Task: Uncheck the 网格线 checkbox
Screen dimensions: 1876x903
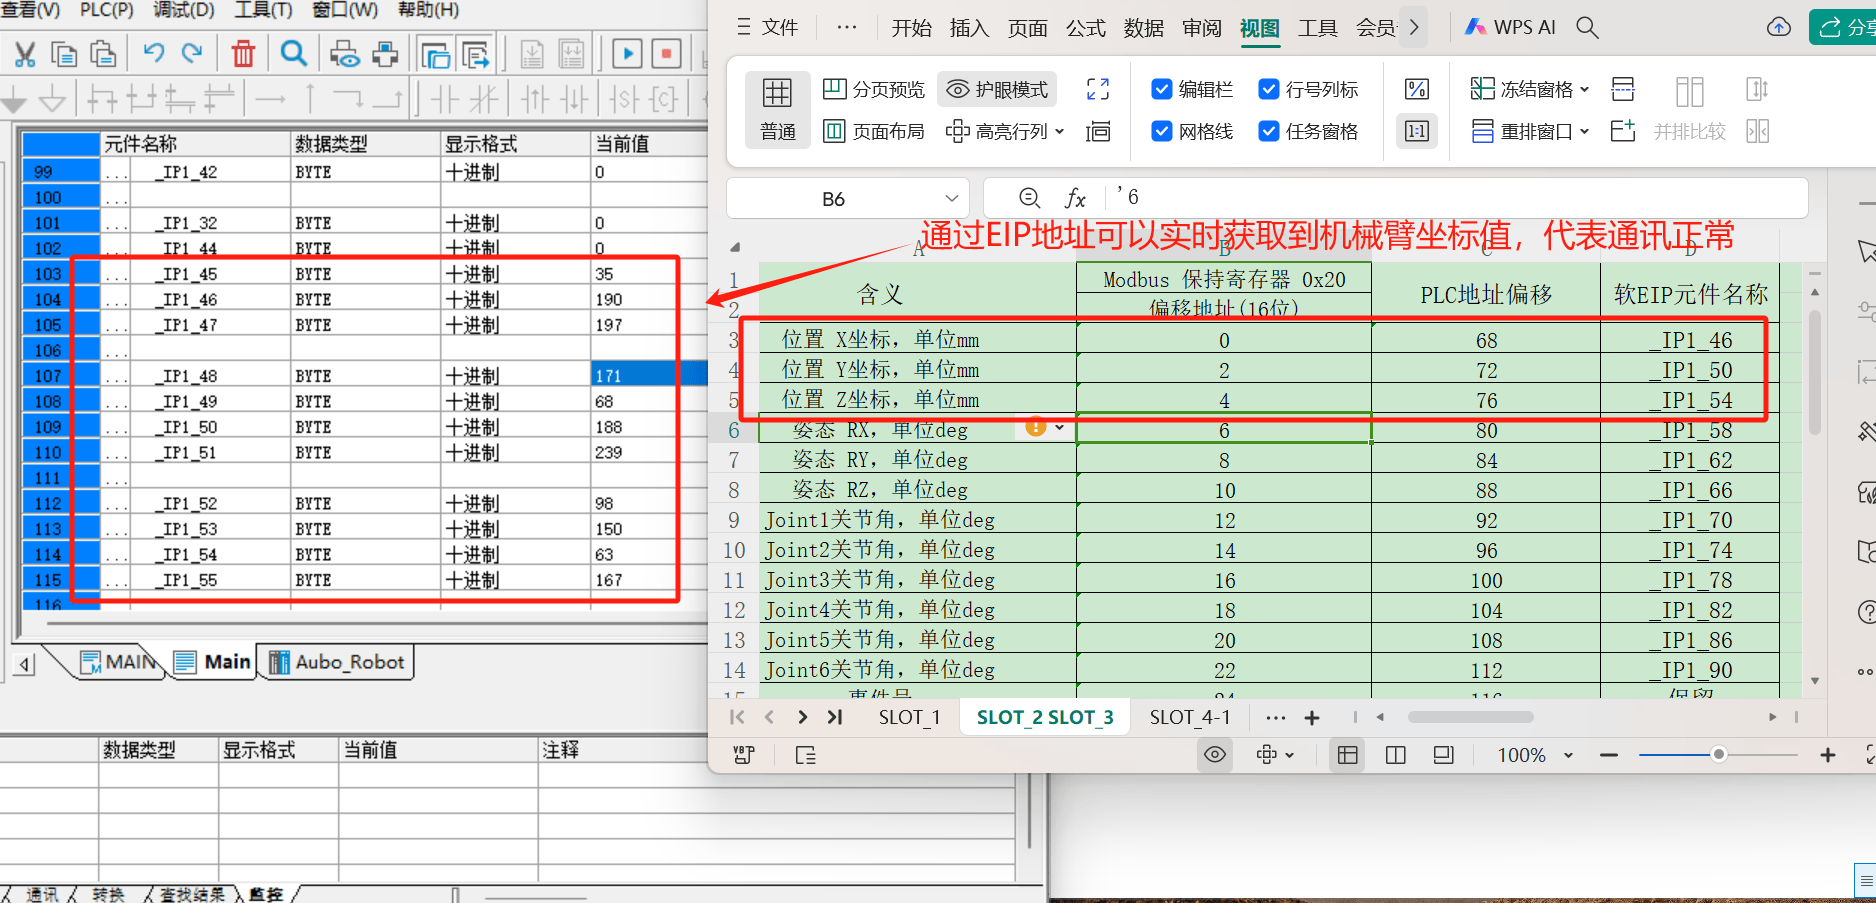Action: (x=1161, y=131)
